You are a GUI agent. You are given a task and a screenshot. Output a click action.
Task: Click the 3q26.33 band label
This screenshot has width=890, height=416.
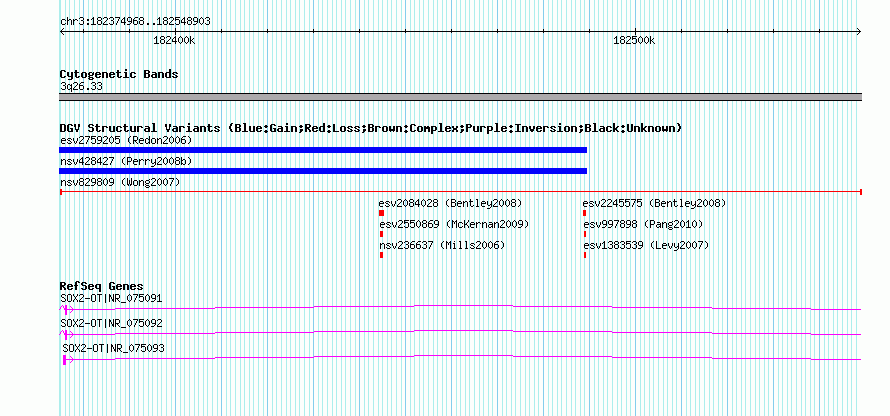click(x=81, y=87)
